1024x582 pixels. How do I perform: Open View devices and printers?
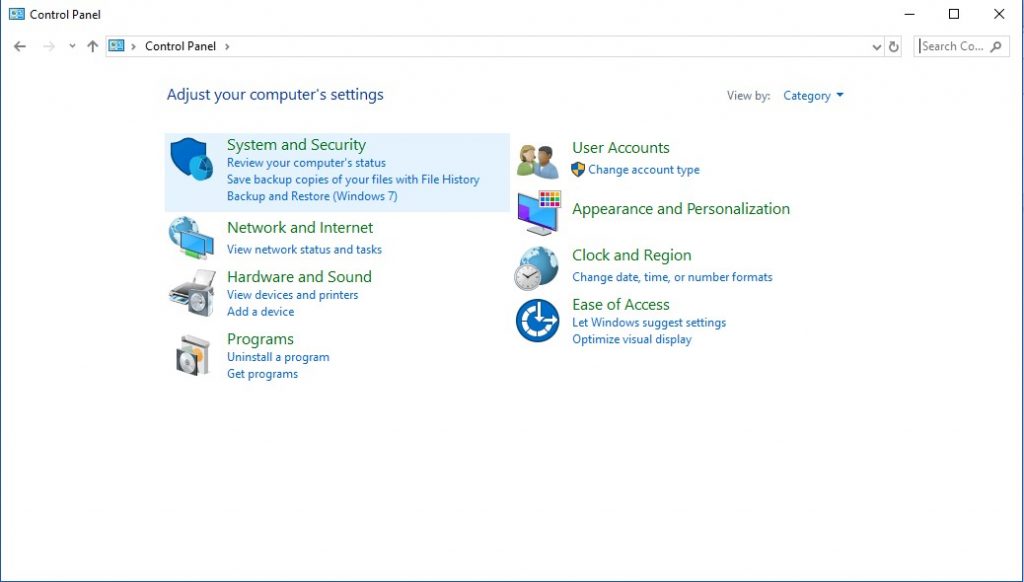tap(293, 295)
